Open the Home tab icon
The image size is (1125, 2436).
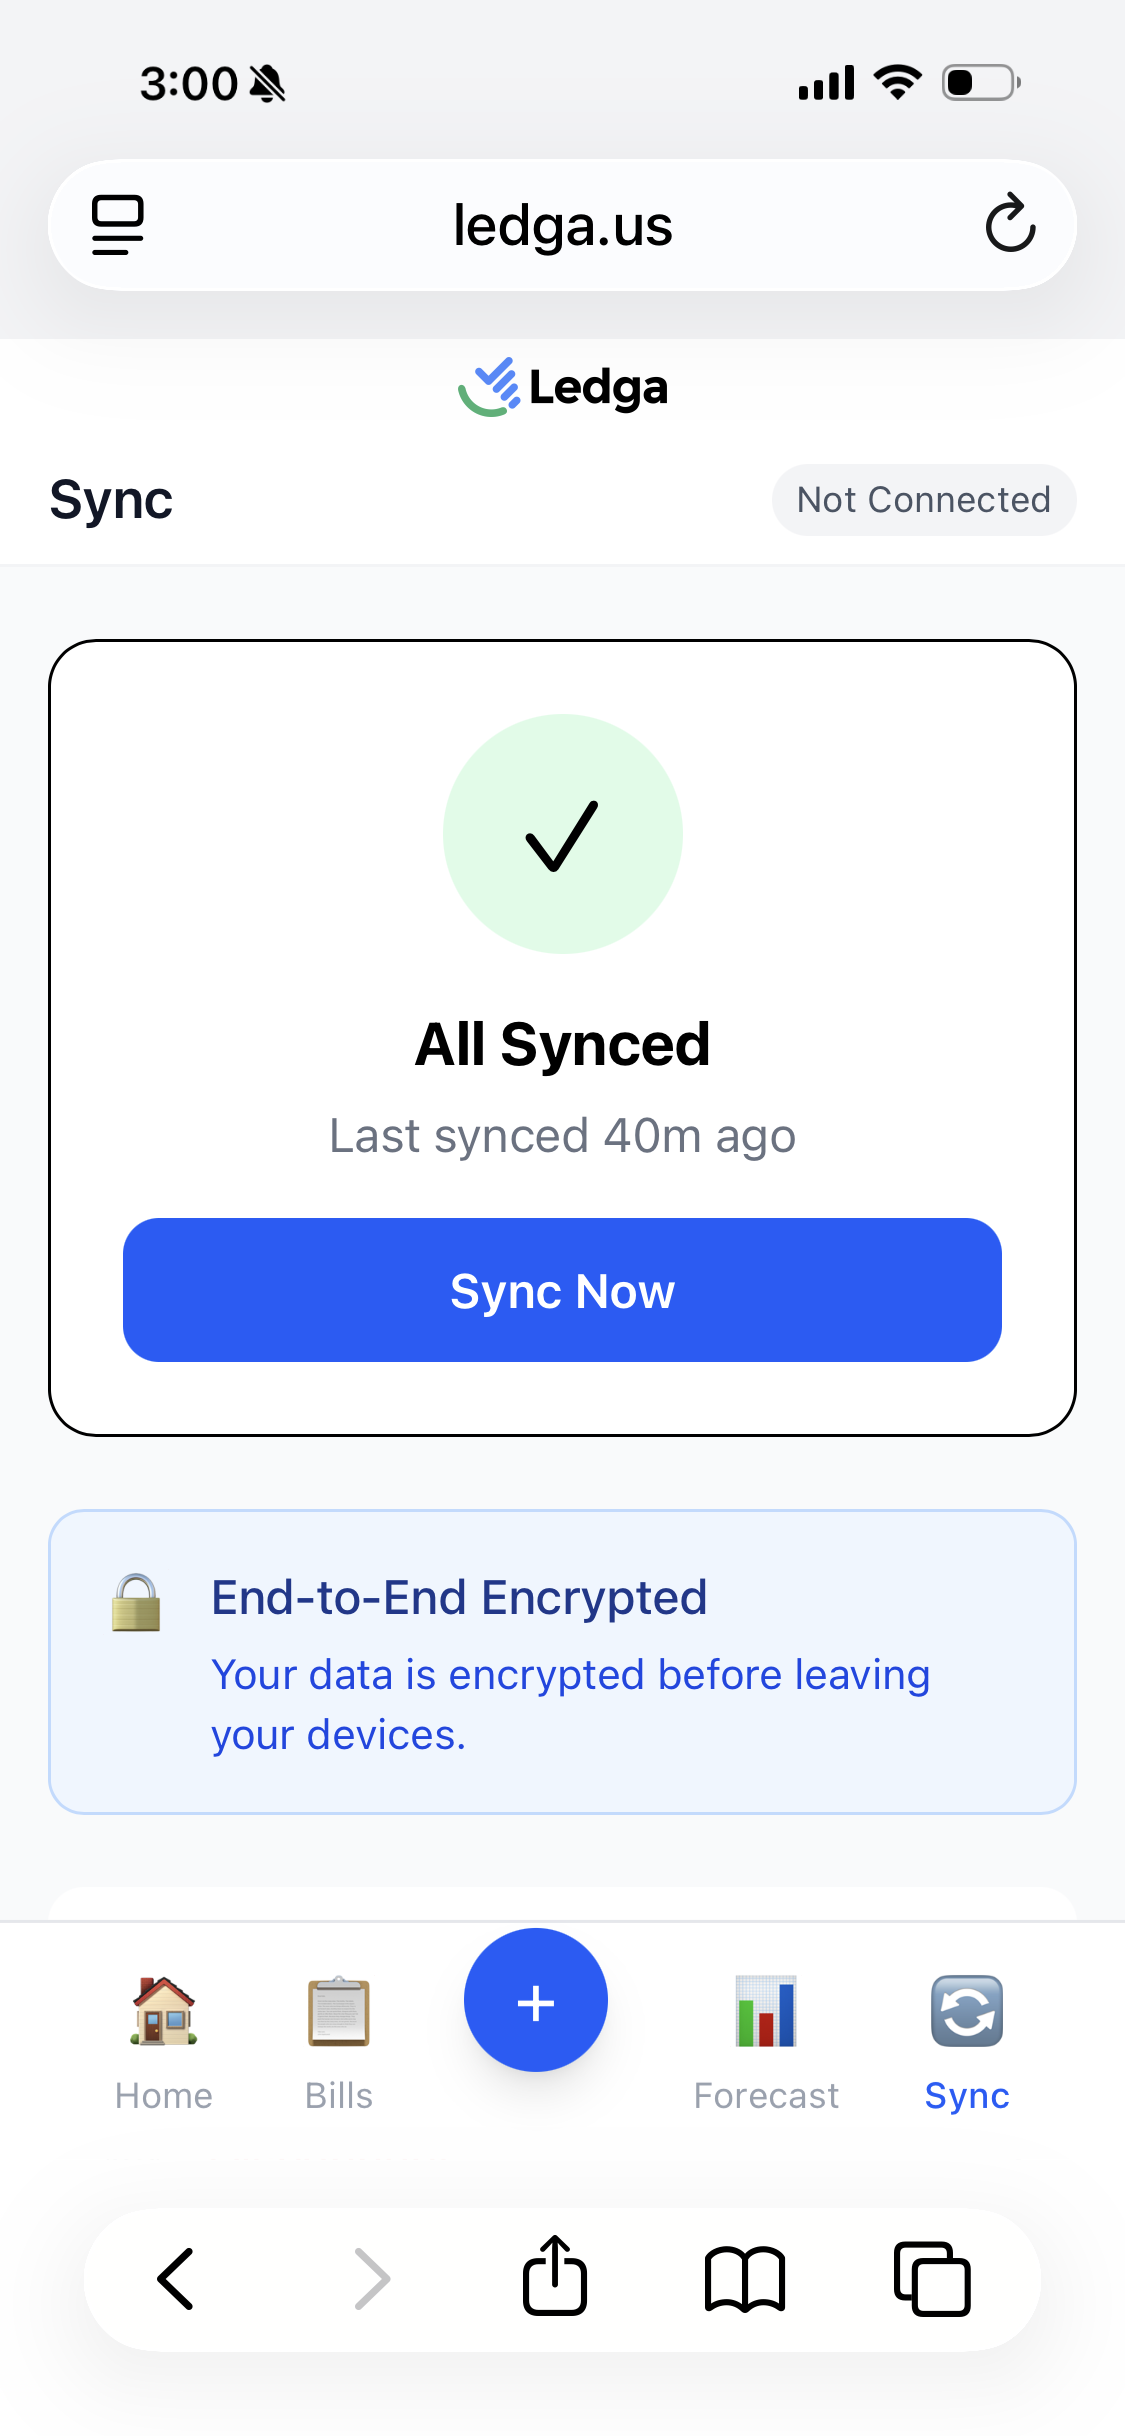163,2012
